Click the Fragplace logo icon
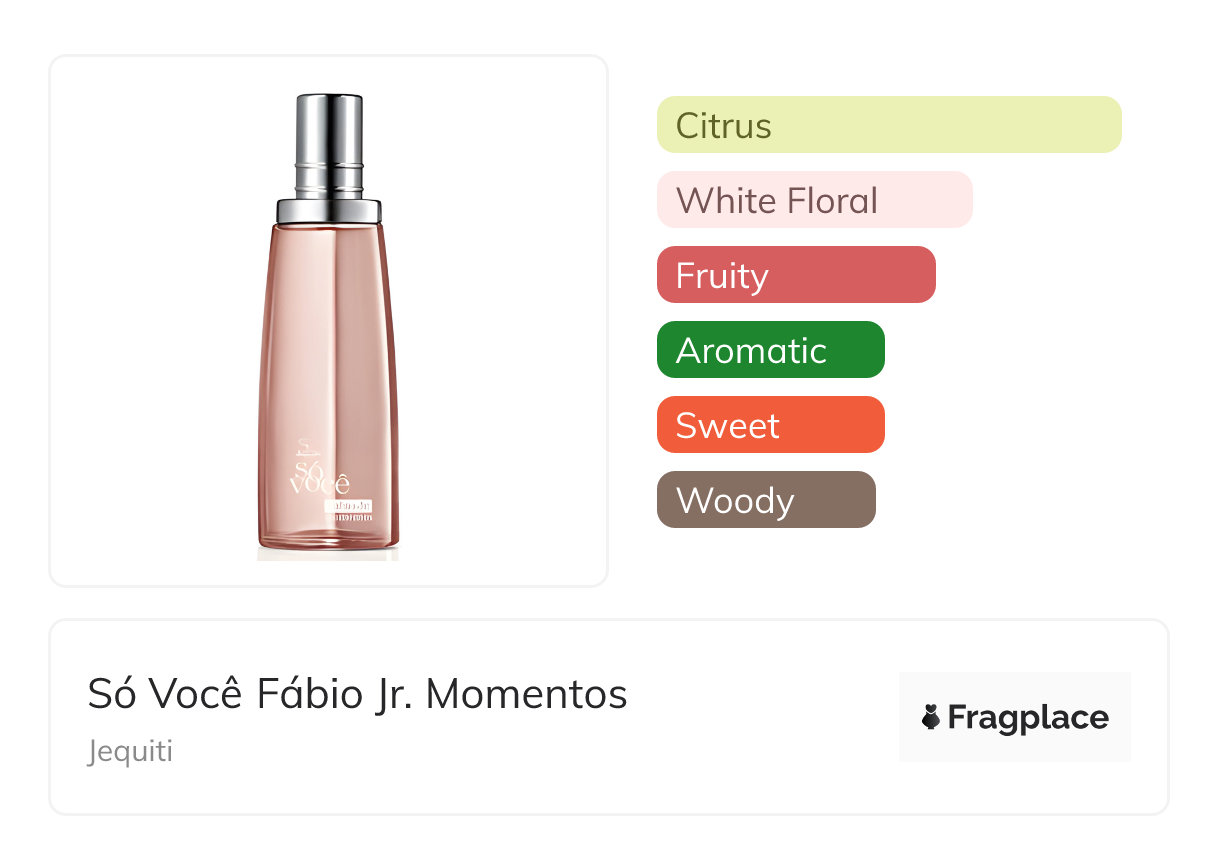The image size is (1218, 864). click(x=931, y=717)
